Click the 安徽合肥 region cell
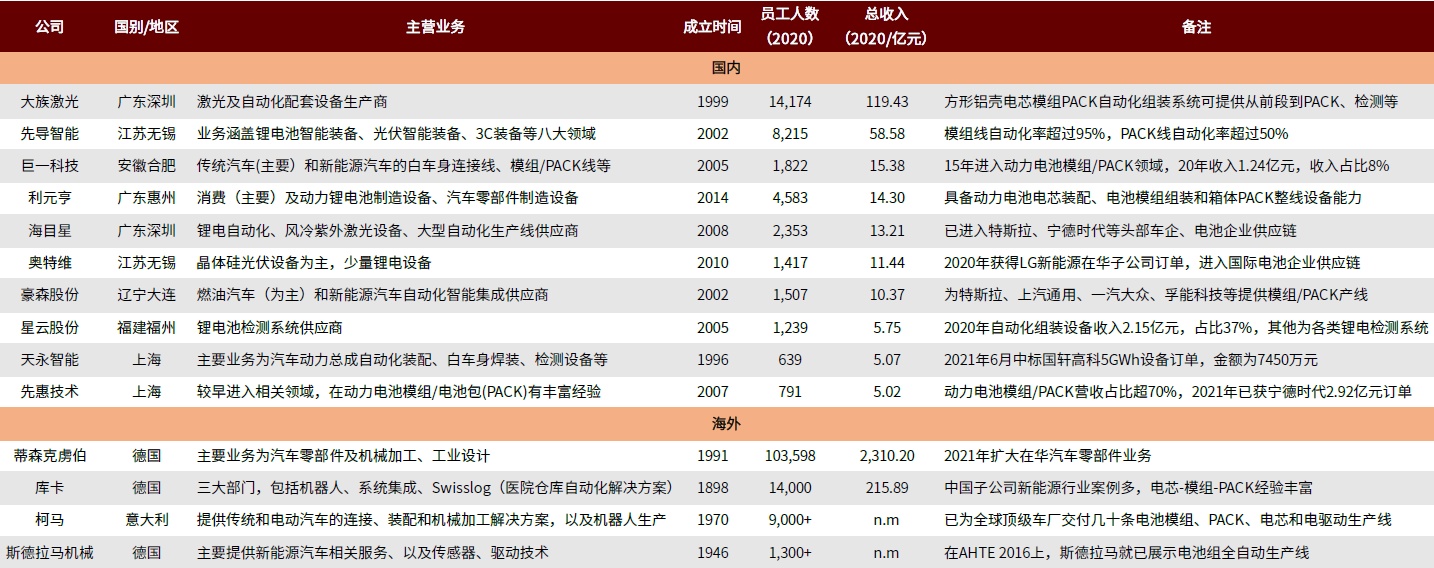 (146, 166)
